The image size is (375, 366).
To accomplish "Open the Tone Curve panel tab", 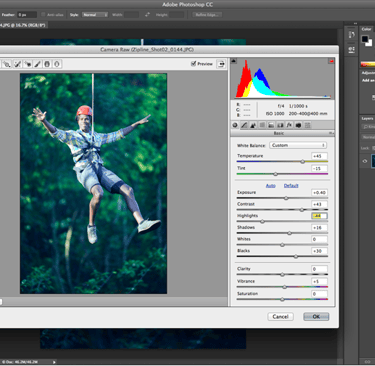I will pos(244,125).
